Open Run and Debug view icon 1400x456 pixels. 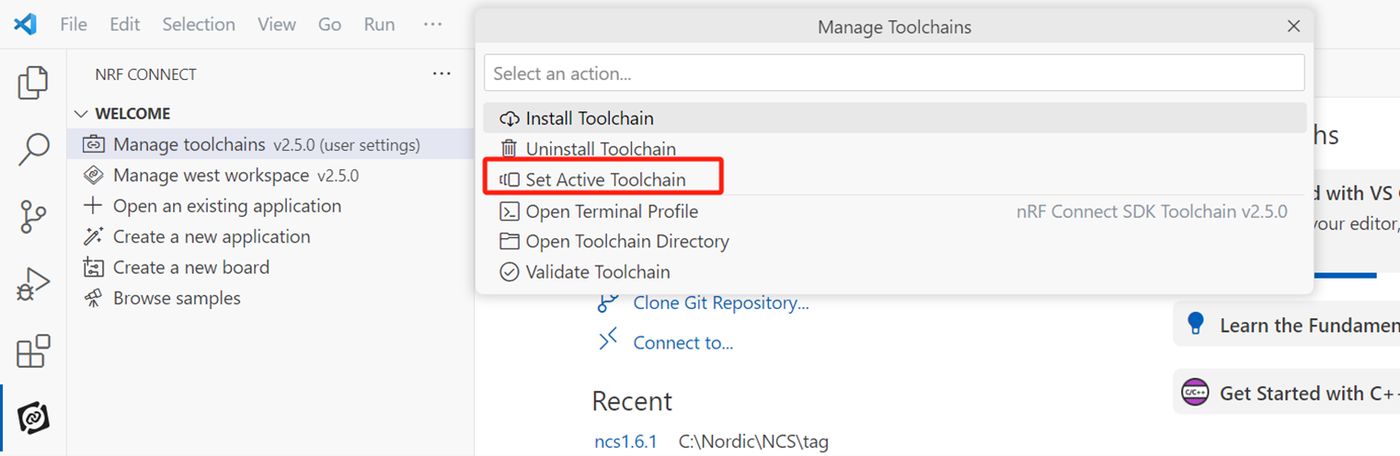(33, 284)
